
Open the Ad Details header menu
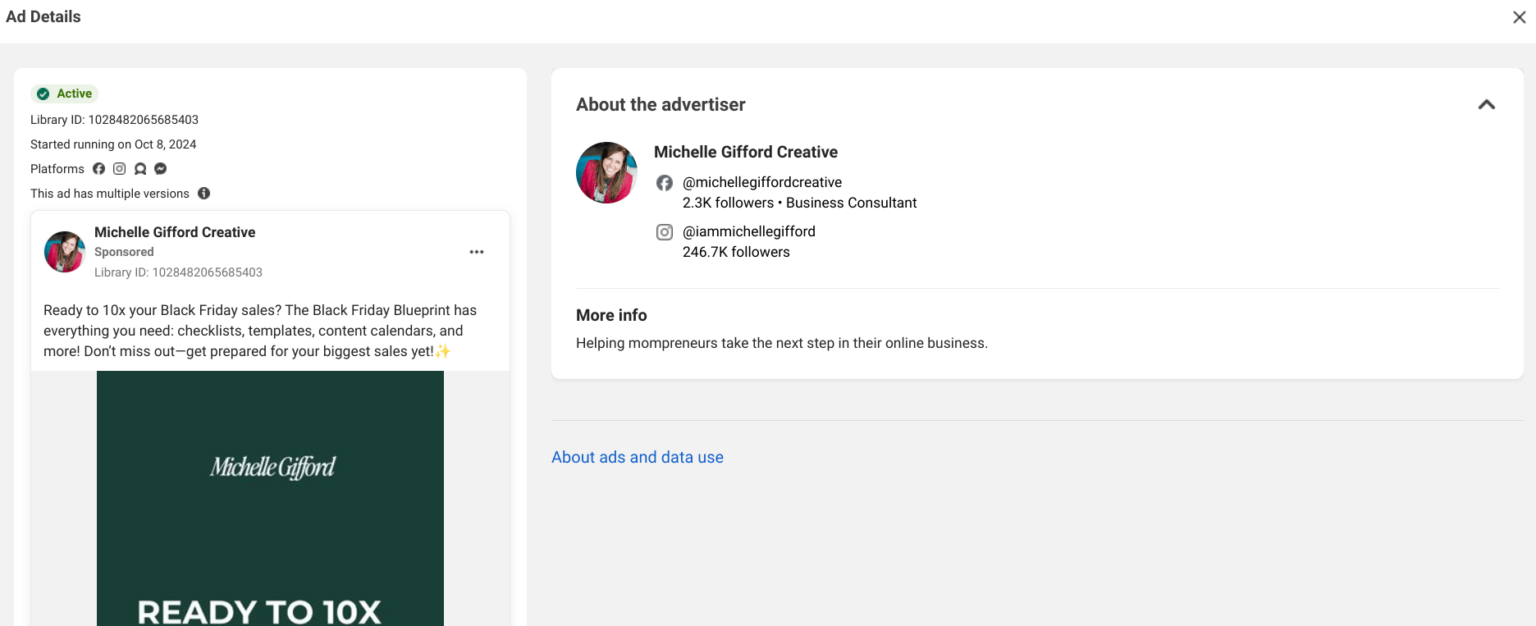pos(43,17)
